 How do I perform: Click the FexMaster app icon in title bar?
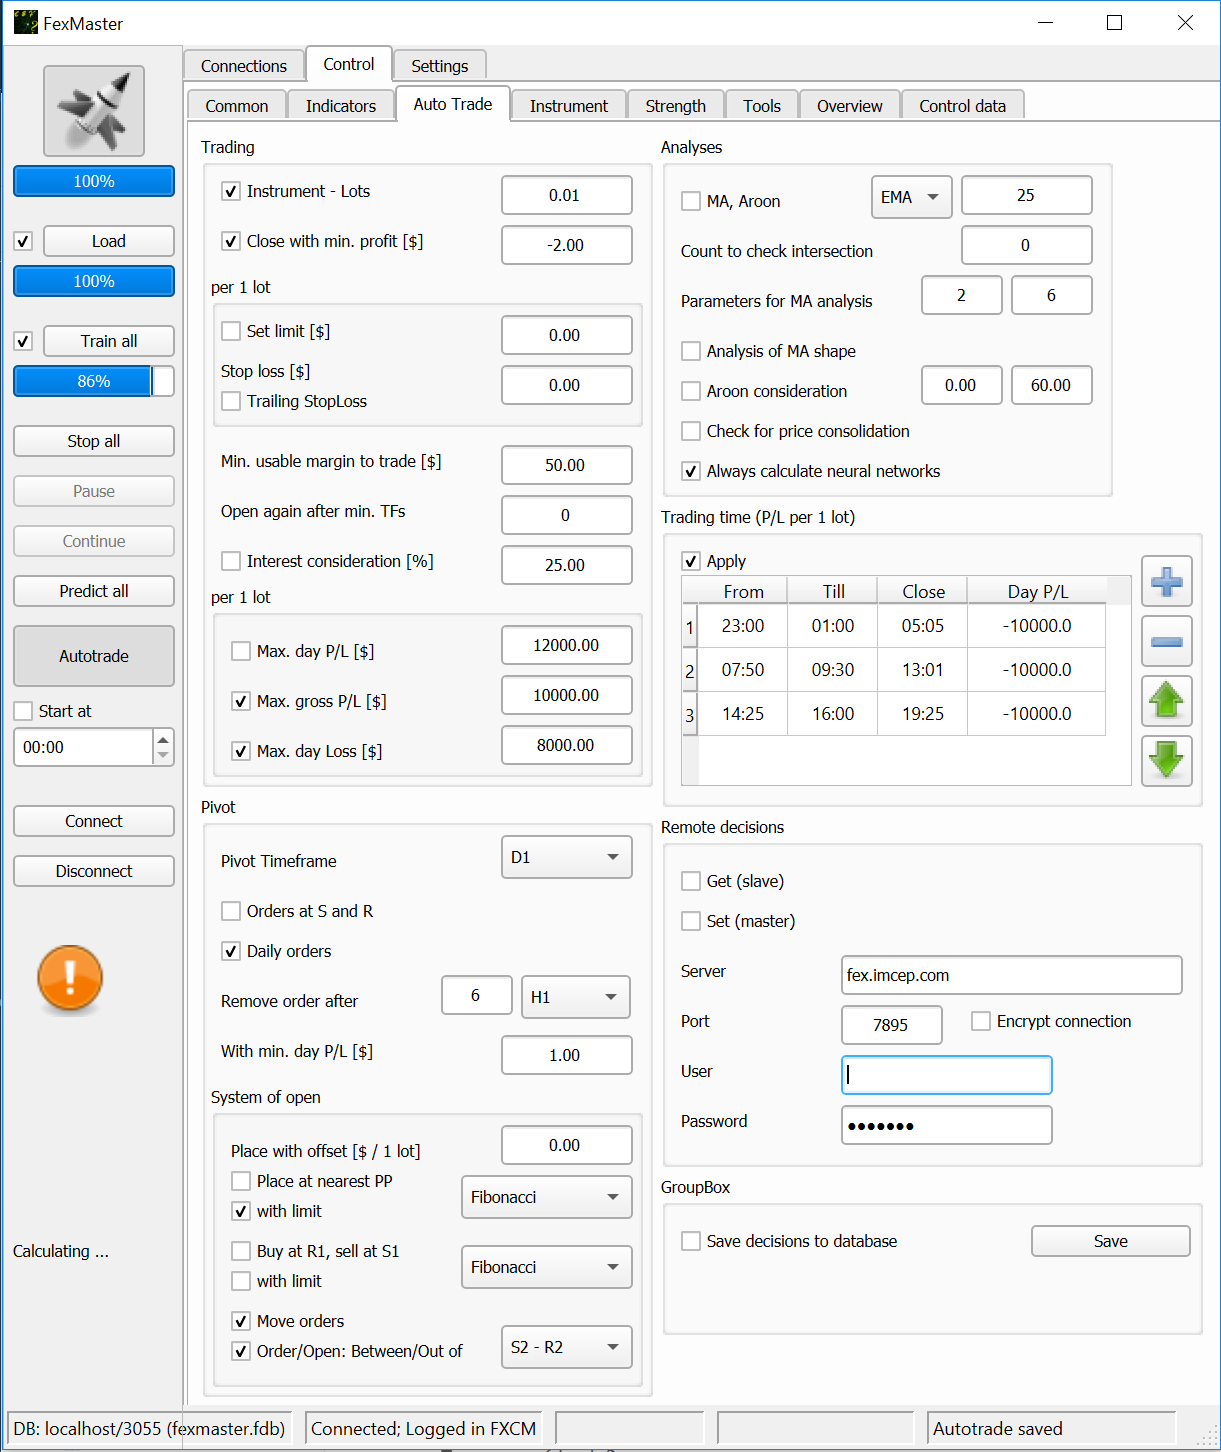click(x=25, y=23)
